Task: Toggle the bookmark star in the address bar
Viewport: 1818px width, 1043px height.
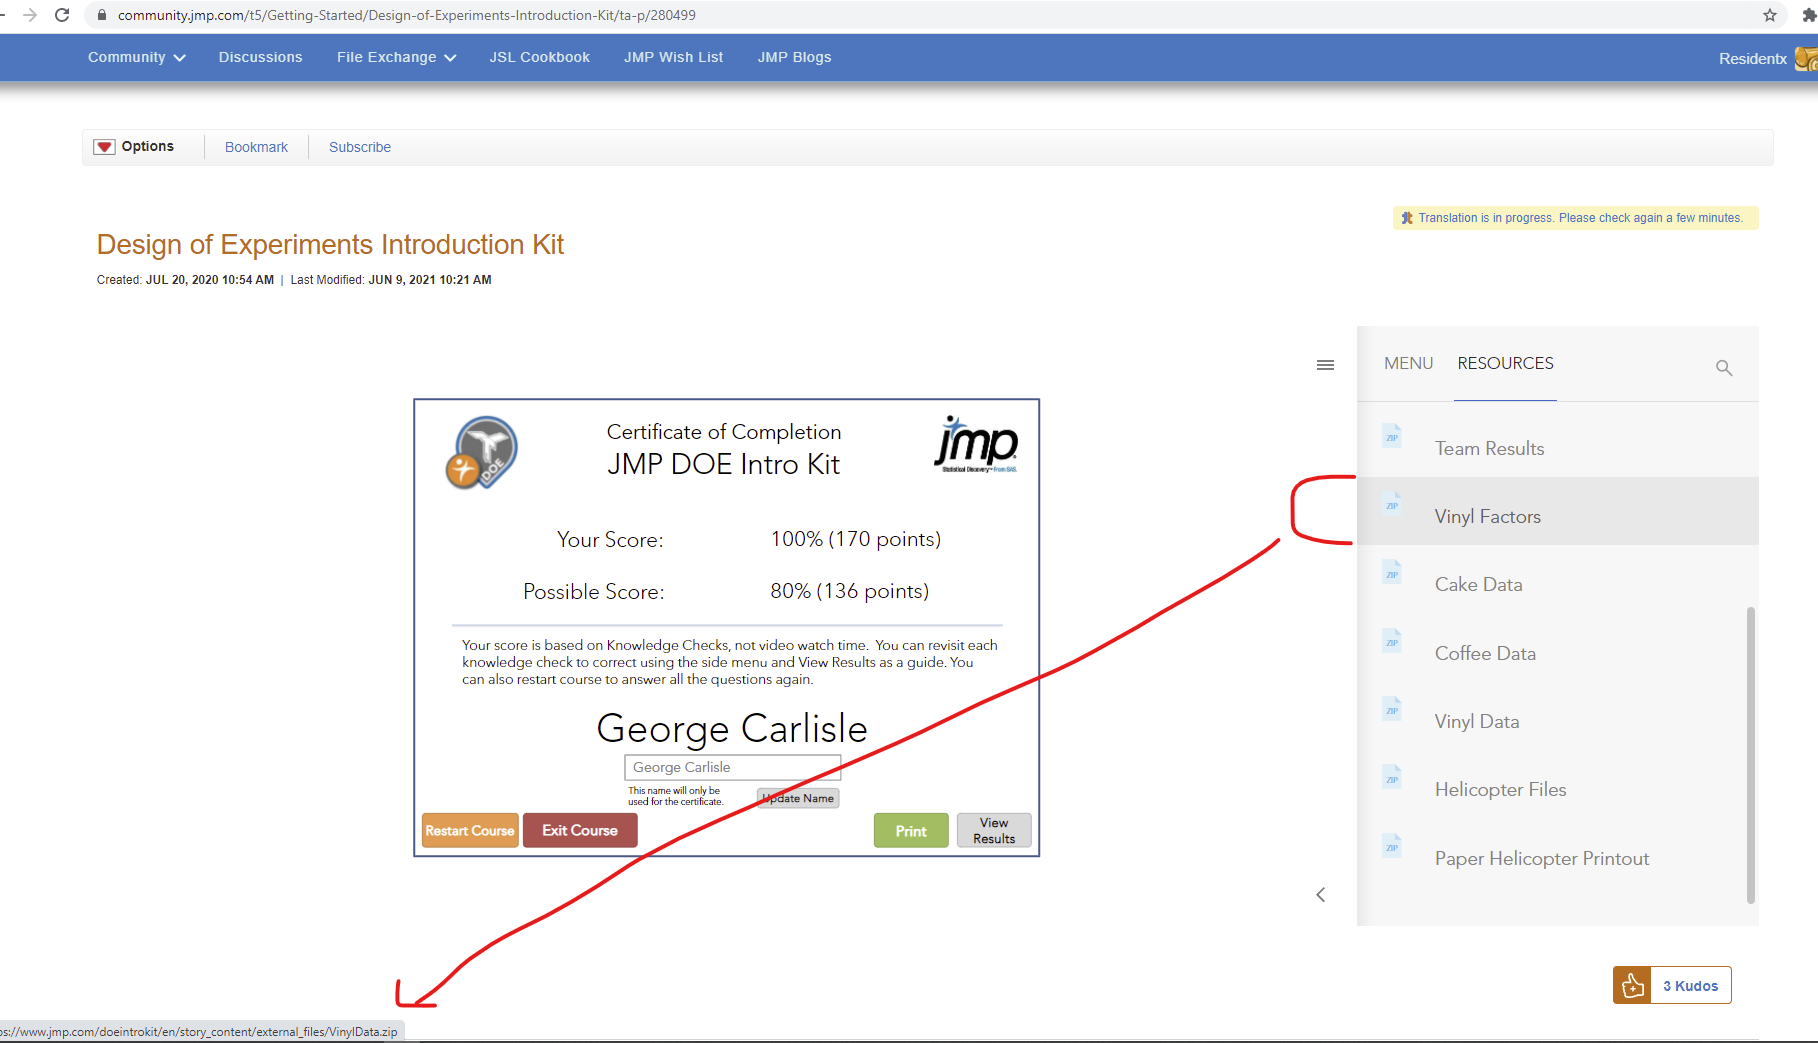Action: (x=1769, y=15)
